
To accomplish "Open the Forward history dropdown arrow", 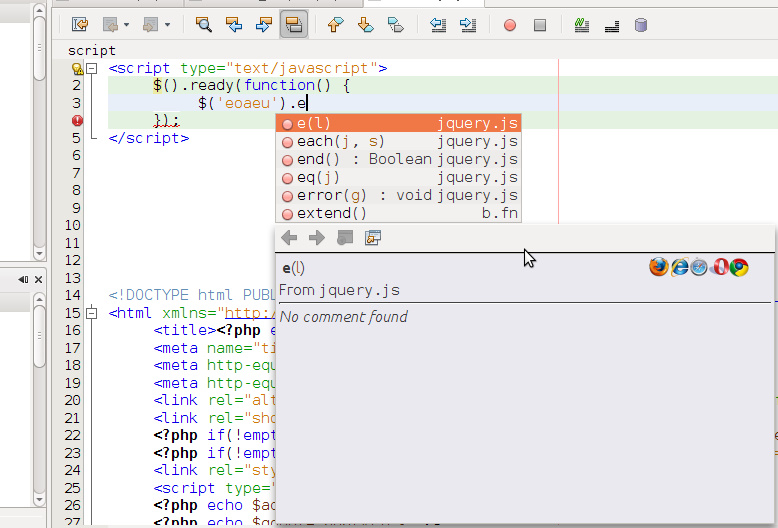I will [167, 24].
